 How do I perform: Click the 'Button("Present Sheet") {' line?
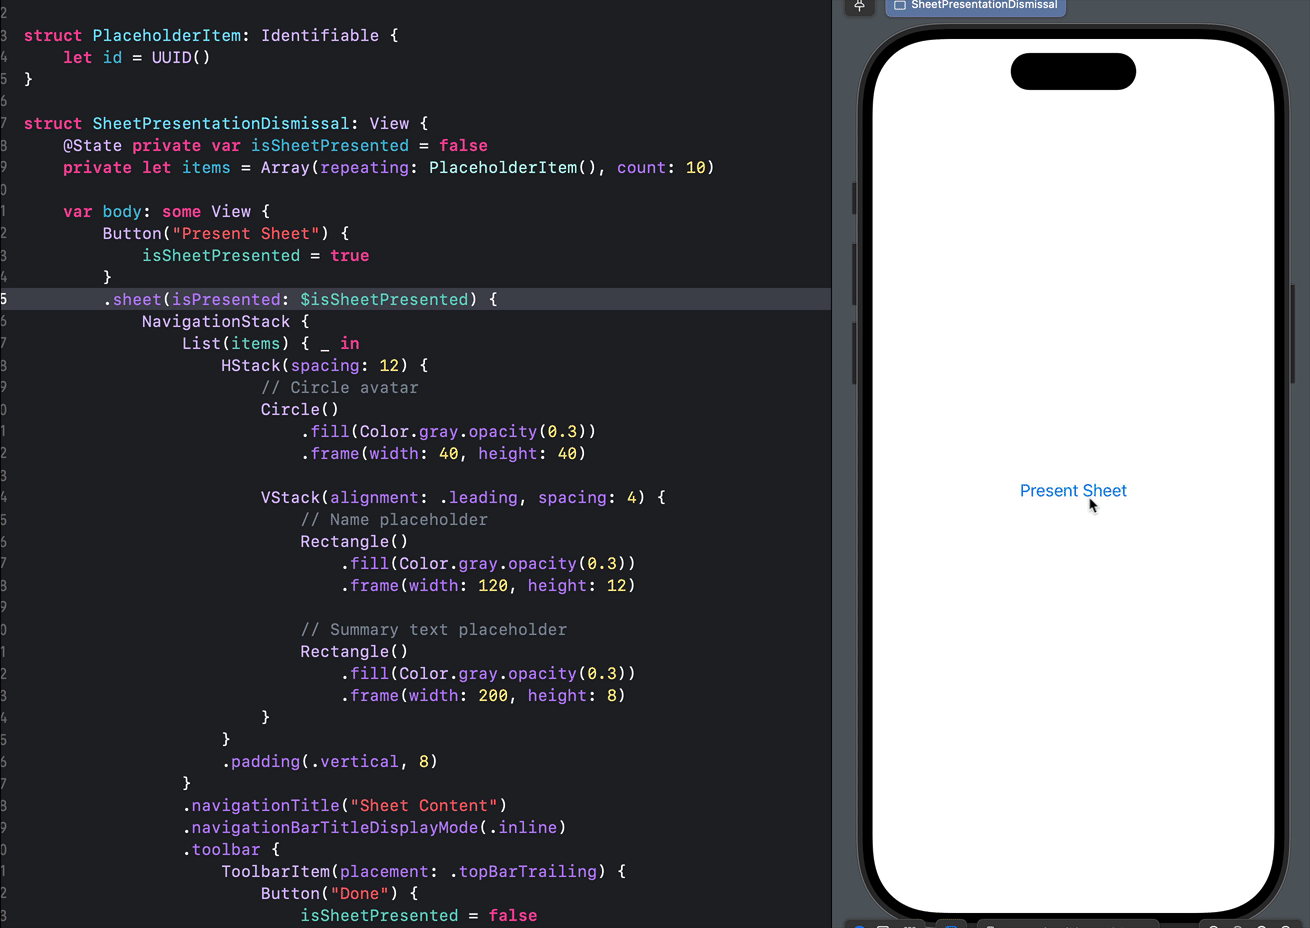point(226,233)
